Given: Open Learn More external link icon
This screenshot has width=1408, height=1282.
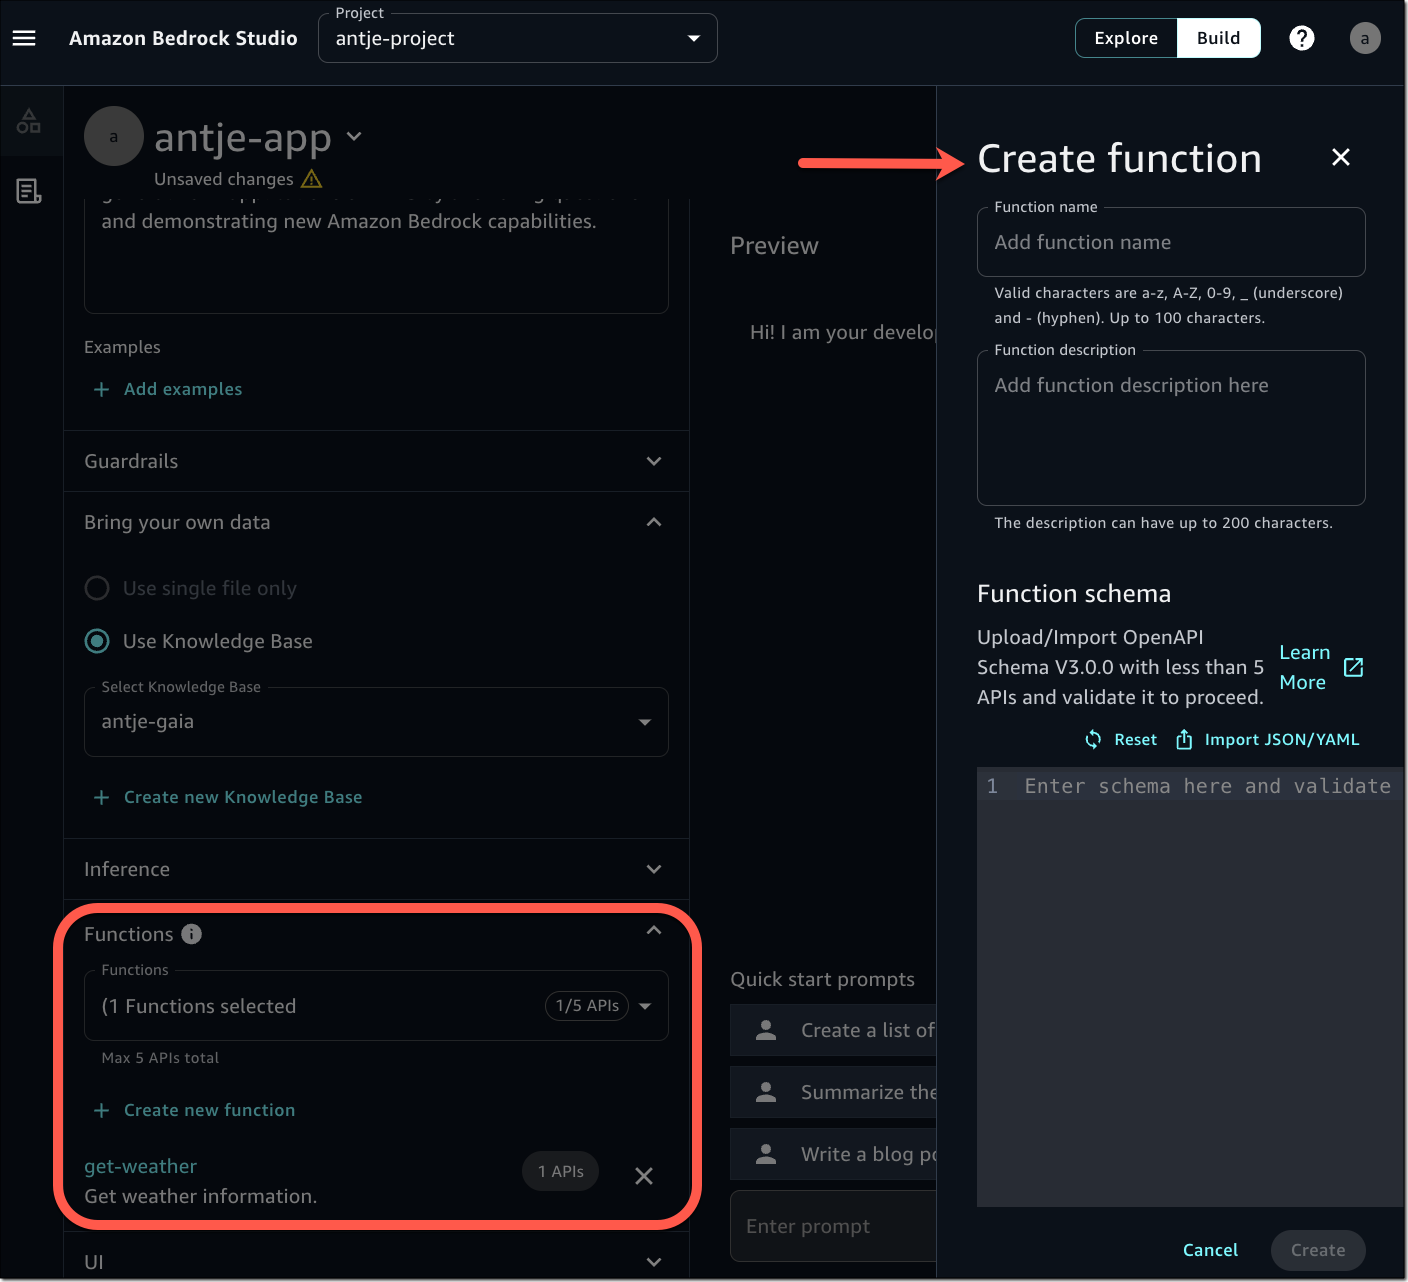Looking at the screenshot, I should tap(1353, 667).
